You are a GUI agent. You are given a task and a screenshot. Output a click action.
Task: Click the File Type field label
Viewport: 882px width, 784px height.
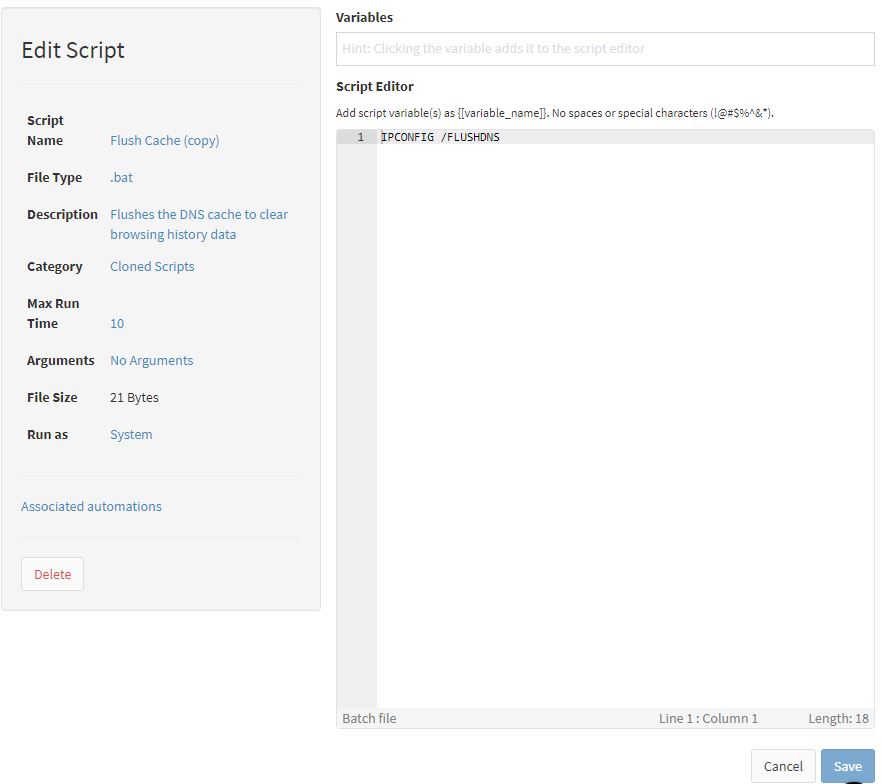[x=54, y=178]
